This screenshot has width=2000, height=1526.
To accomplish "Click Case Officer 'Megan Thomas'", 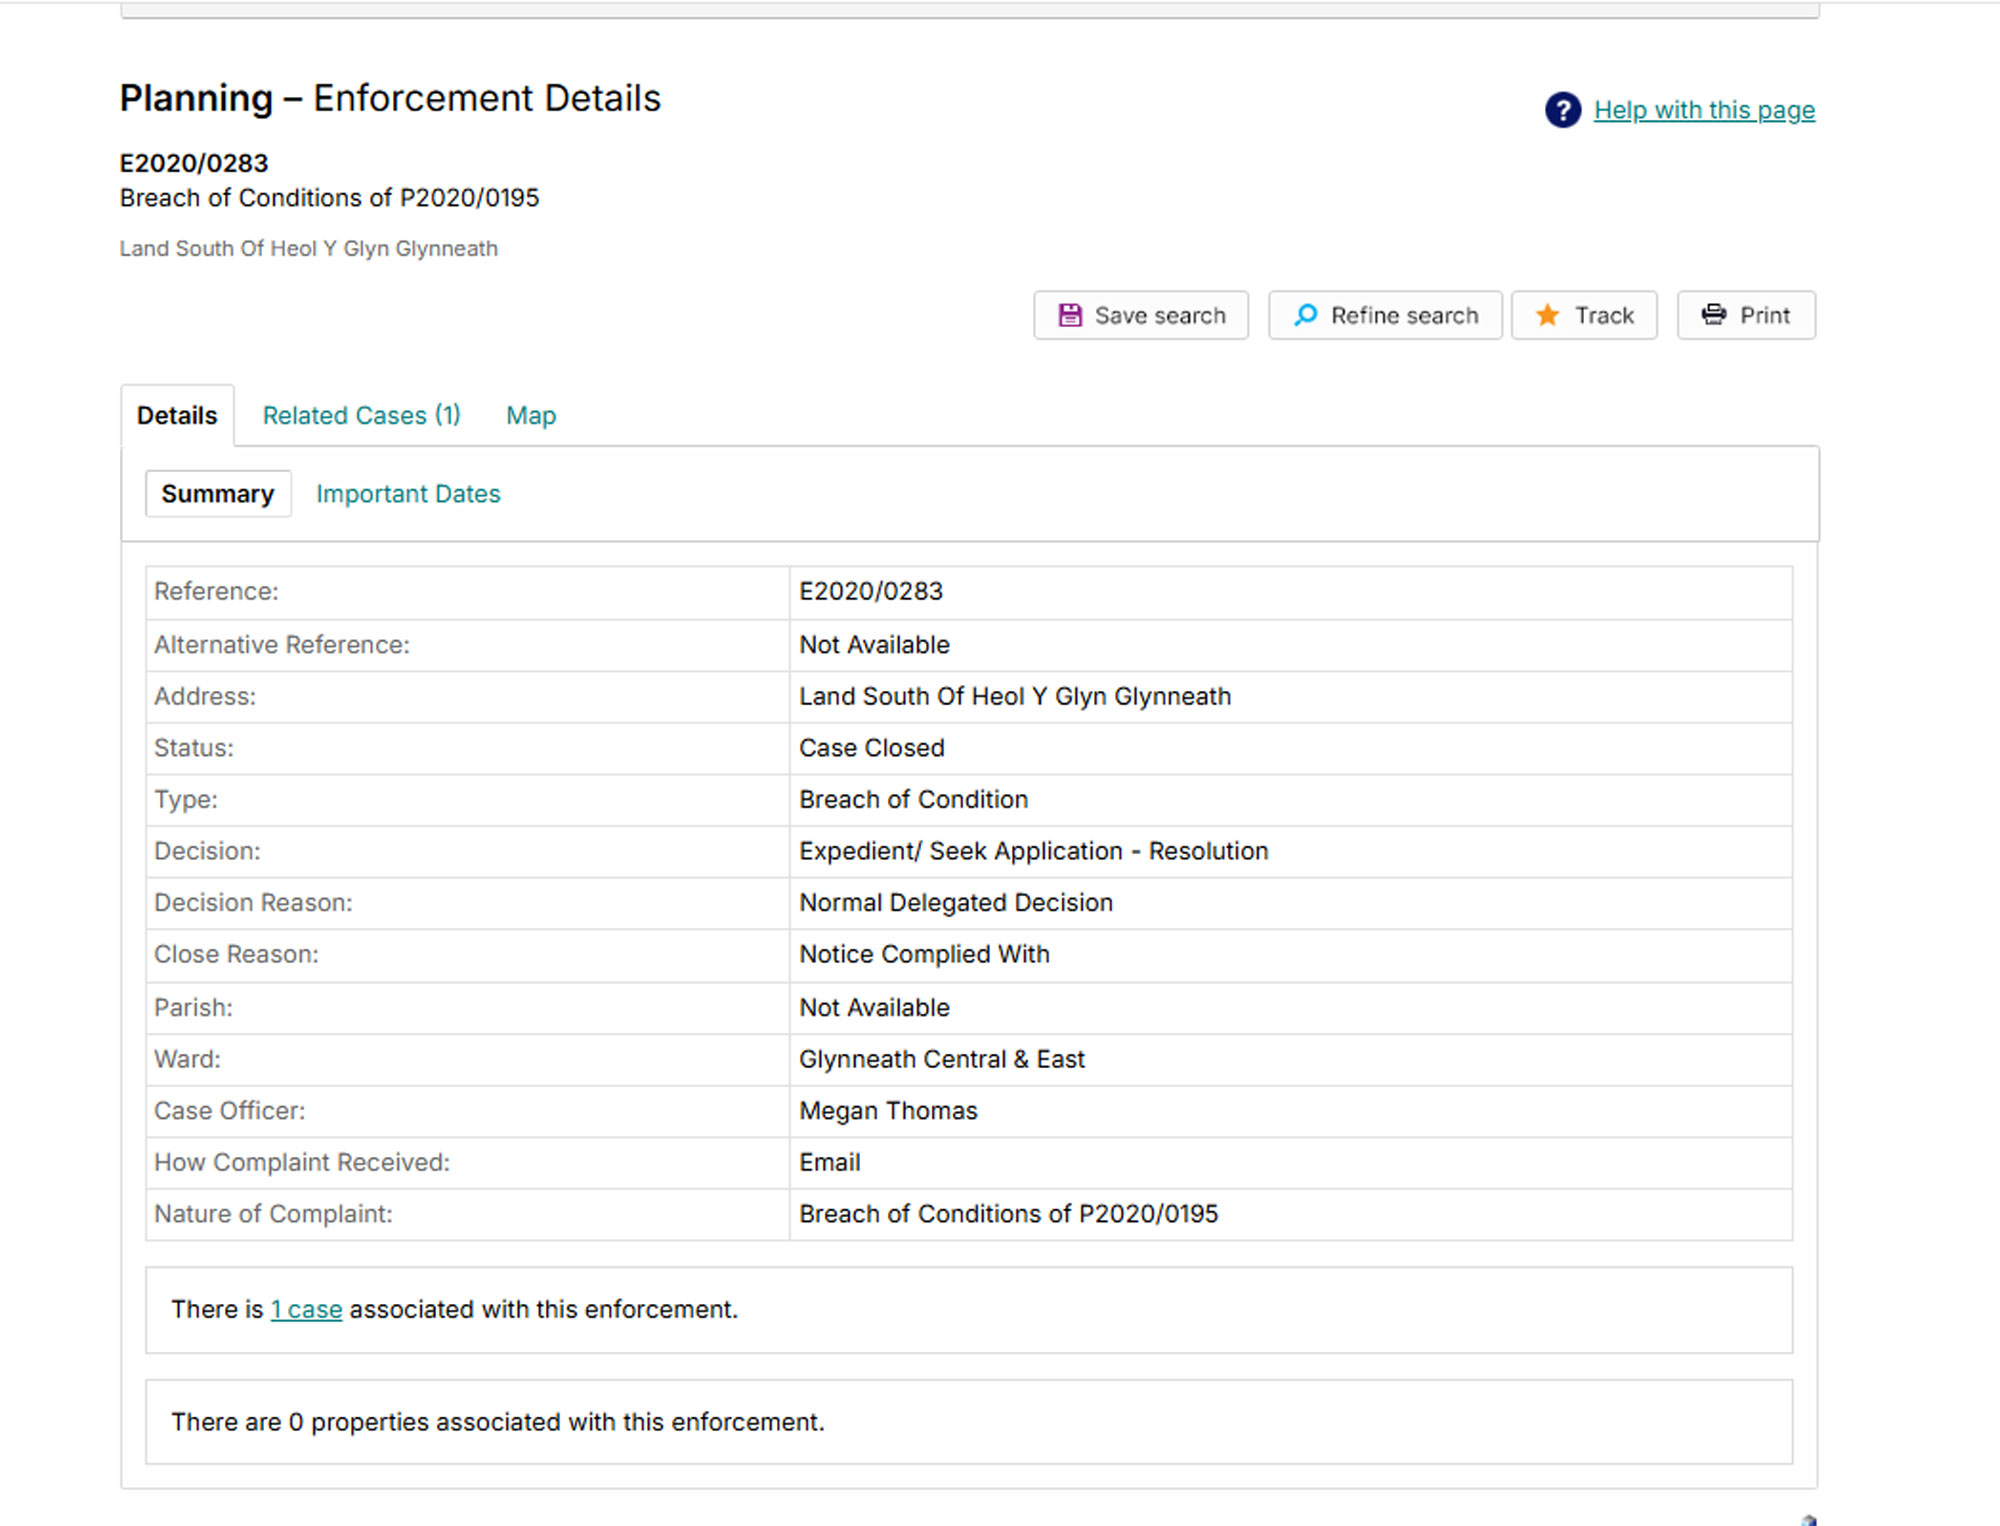I will pyautogui.click(x=888, y=1111).
